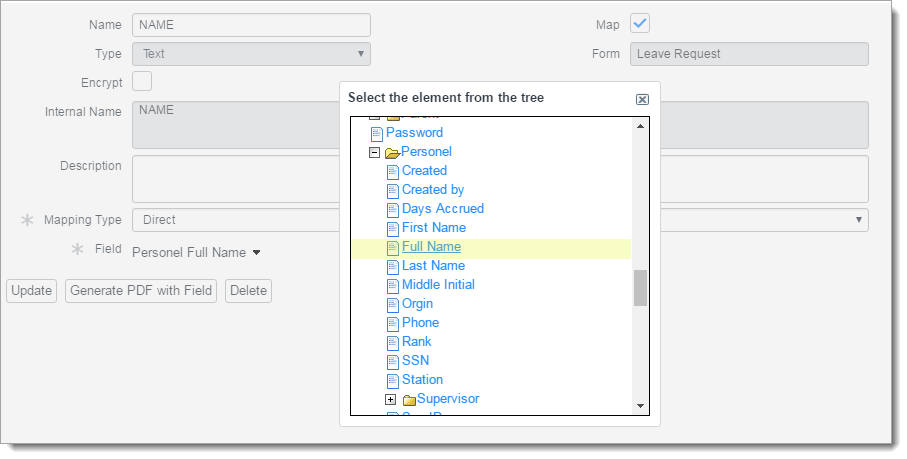Close the element tree popup

coord(642,99)
